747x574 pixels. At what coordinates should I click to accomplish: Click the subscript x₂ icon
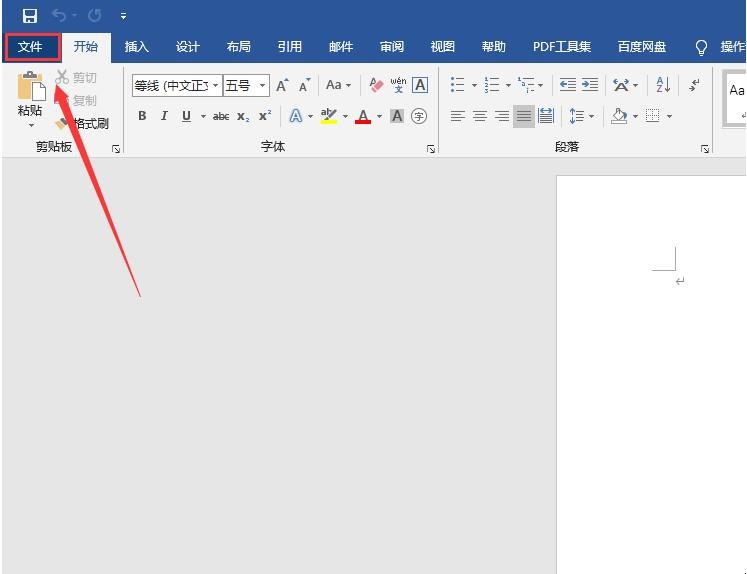point(243,116)
